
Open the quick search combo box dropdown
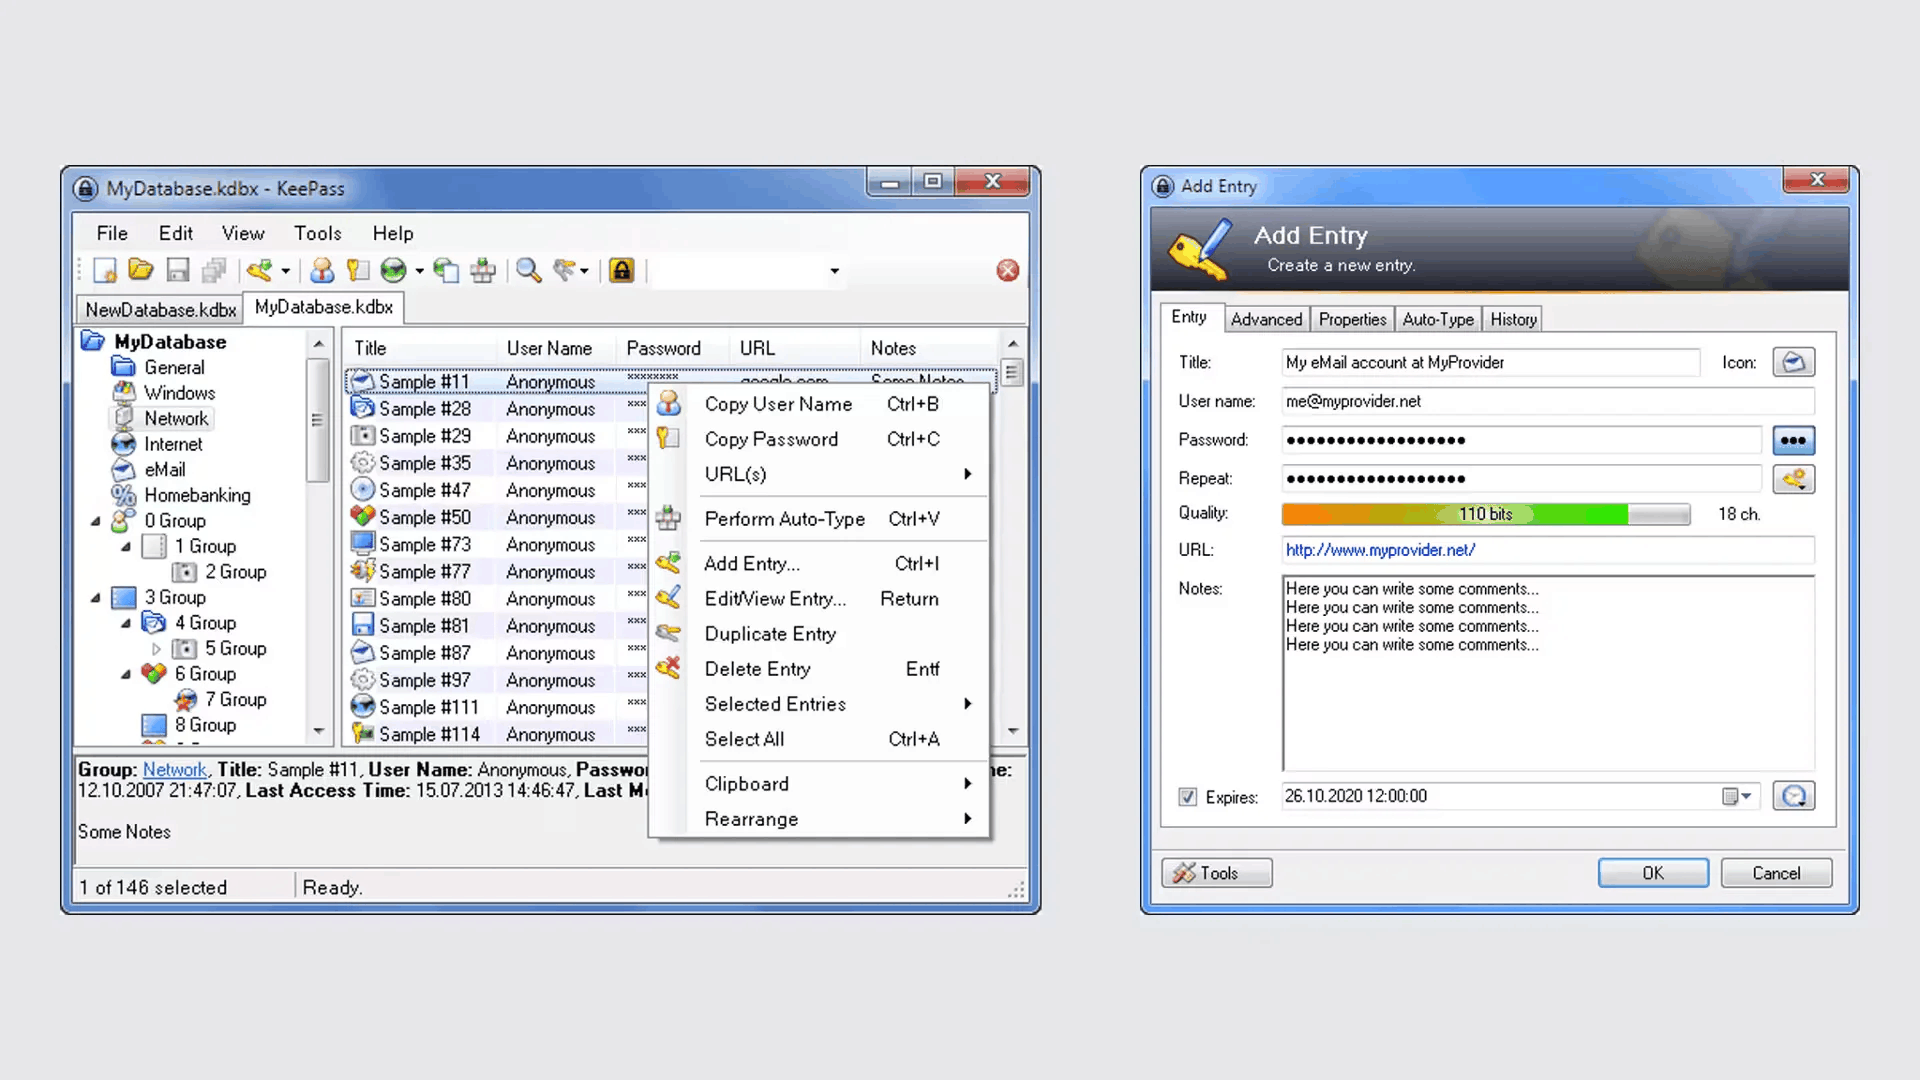click(834, 271)
